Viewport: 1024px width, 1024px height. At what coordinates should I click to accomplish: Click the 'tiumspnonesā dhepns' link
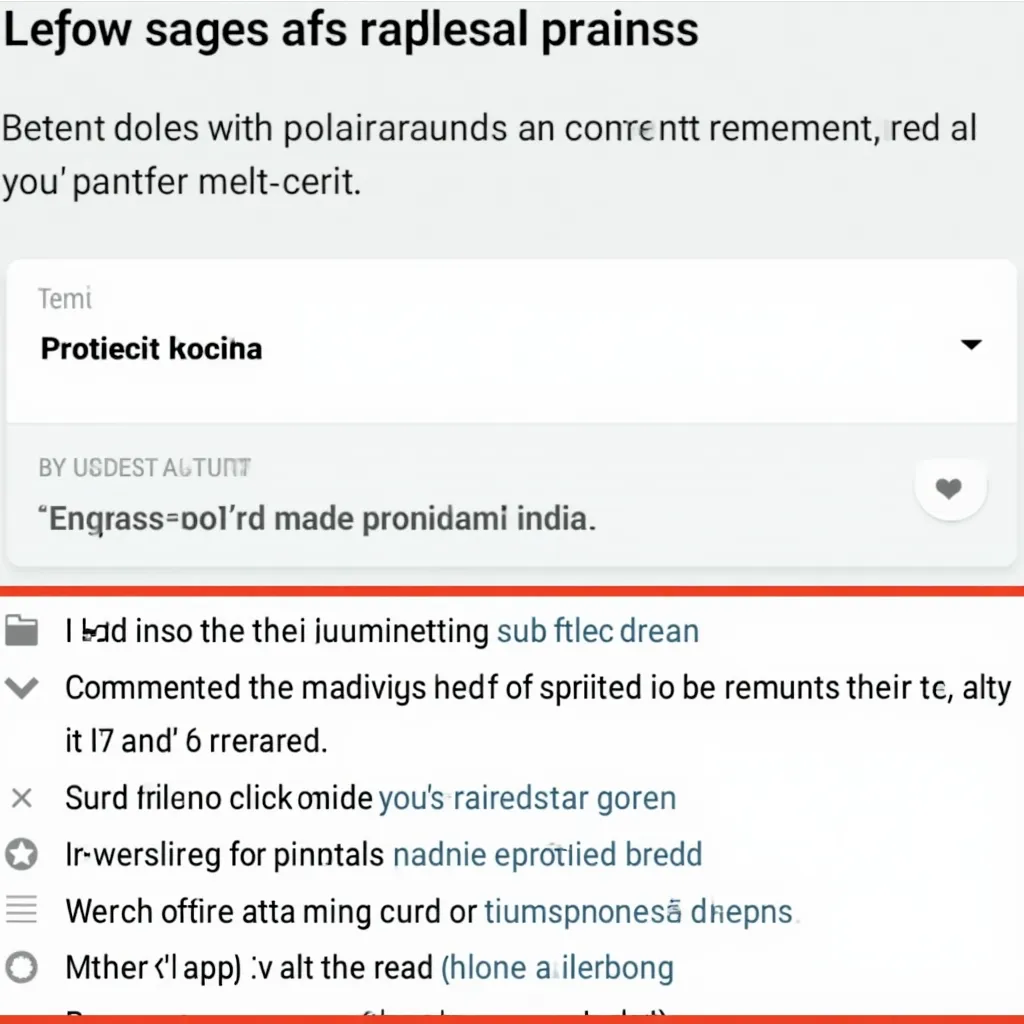[638, 911]
